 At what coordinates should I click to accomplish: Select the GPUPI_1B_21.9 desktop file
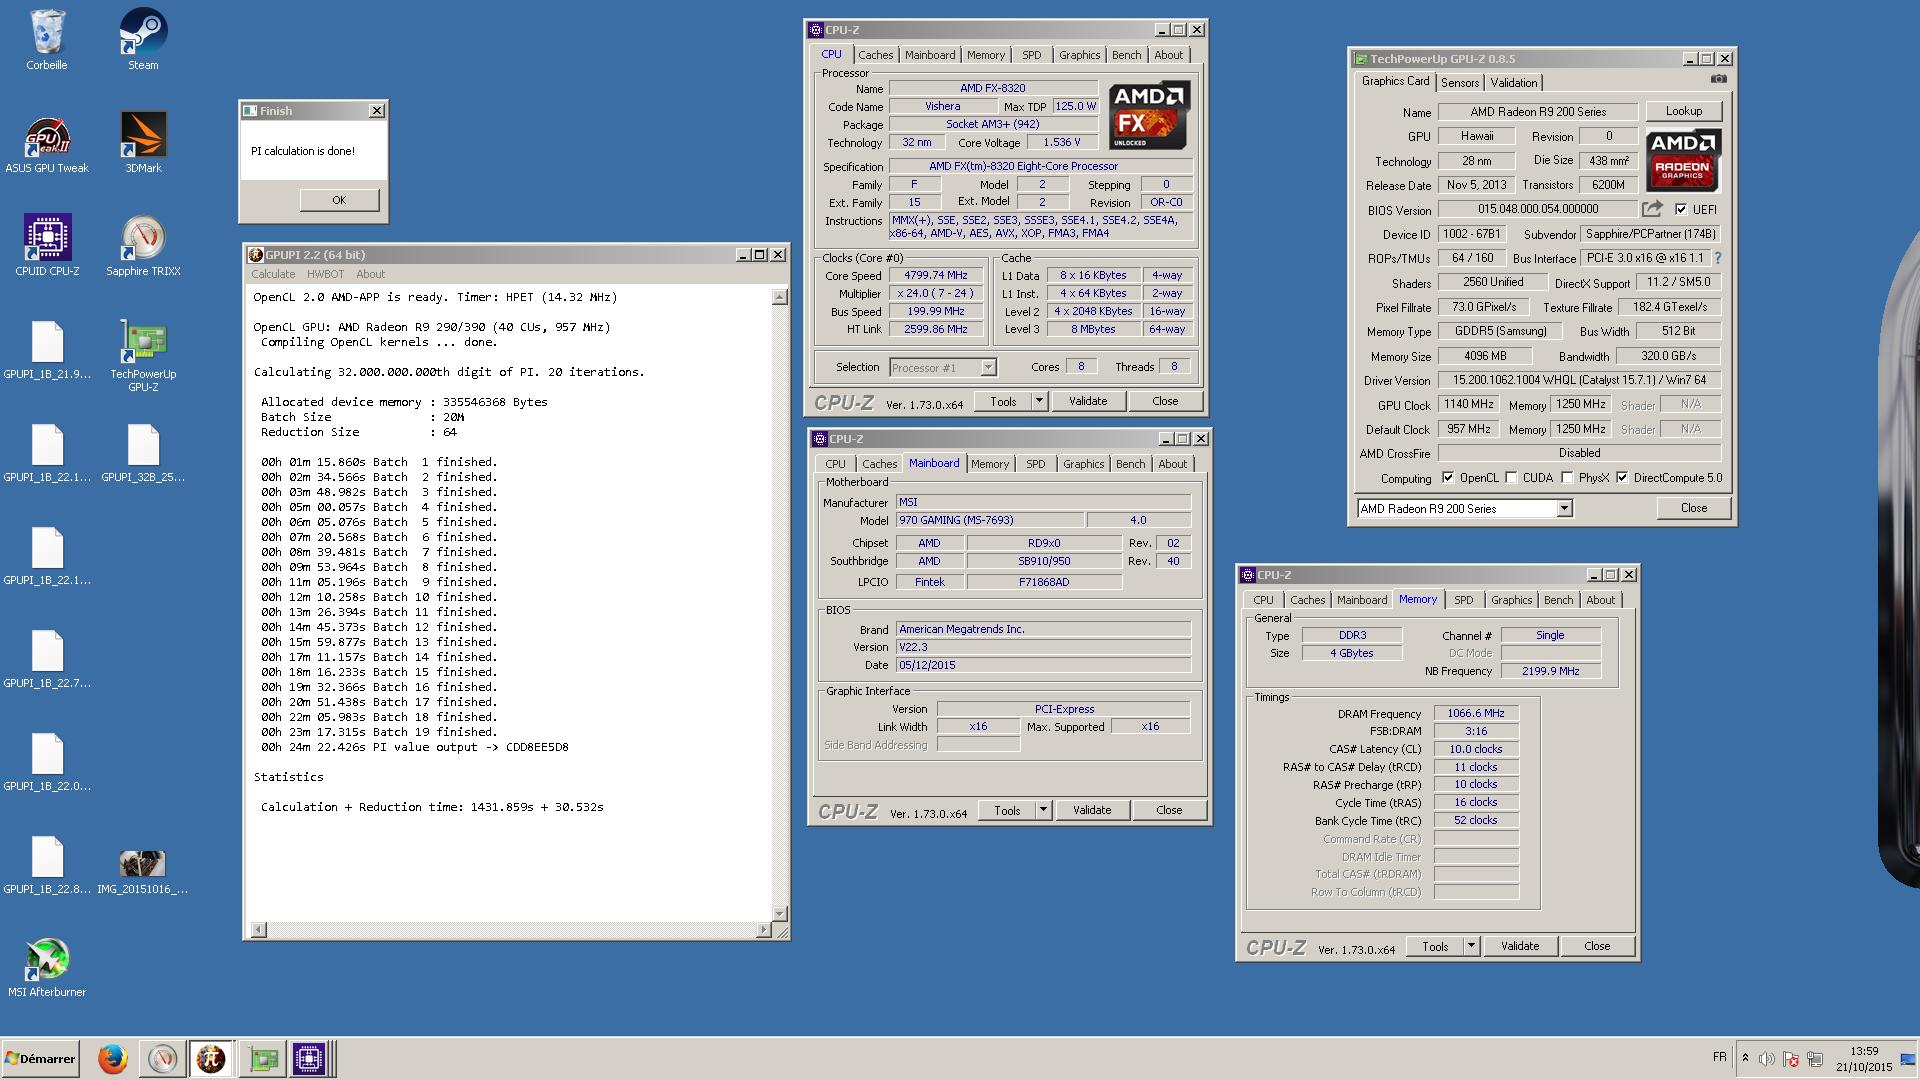[47, 350]
